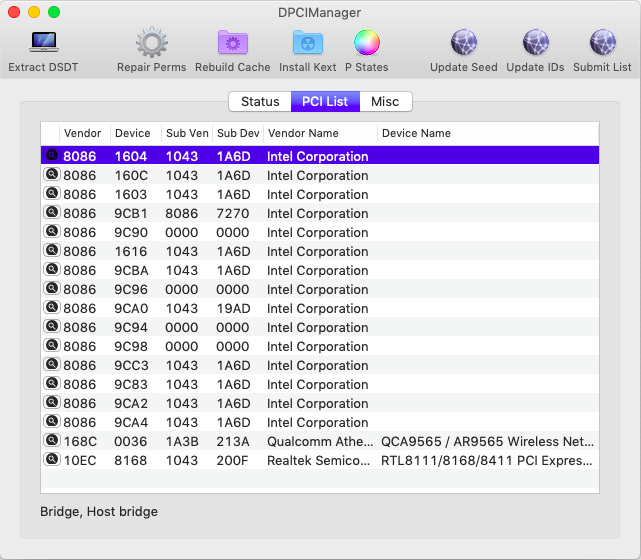The image size is (641, 560).
Task: Click Intel Corporation in the 9C83 row
Action: (x=318, y=385)
